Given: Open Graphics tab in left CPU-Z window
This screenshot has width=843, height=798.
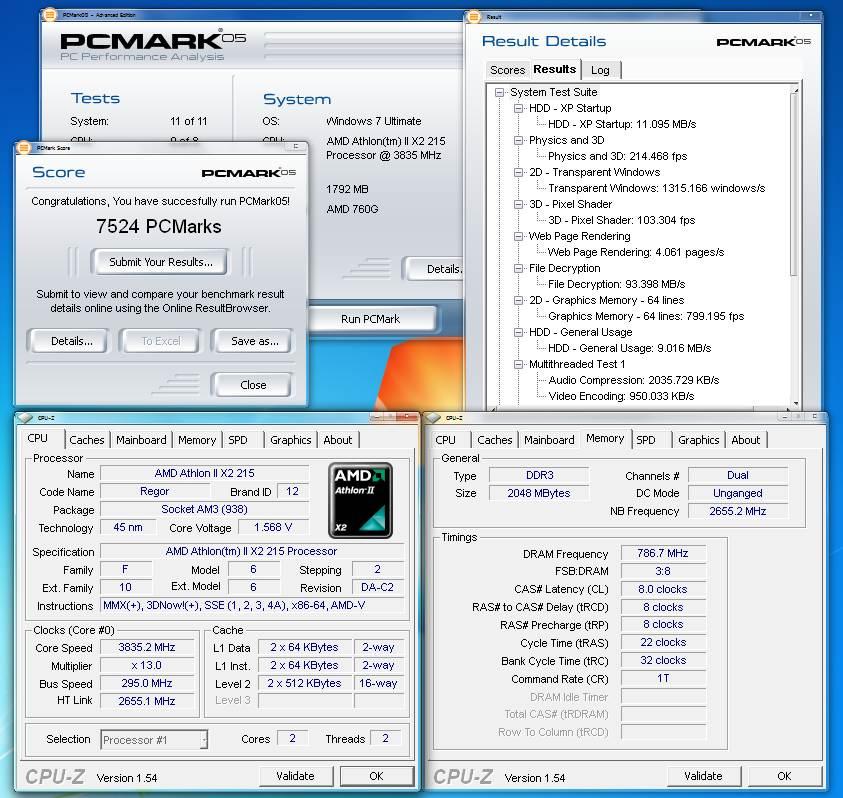Looking at the screenshot, I should pos(290,440).
